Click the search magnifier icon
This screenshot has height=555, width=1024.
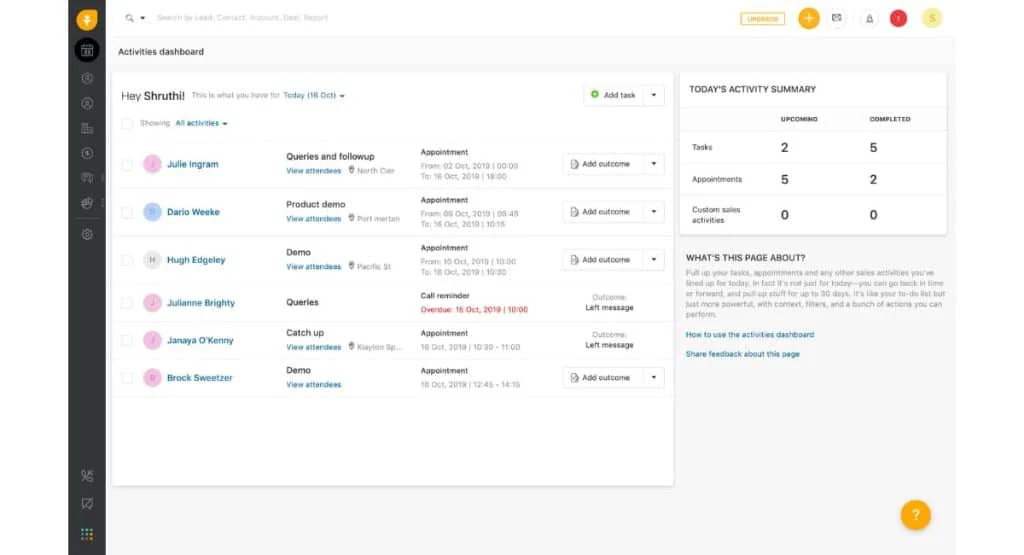[129, 18]
